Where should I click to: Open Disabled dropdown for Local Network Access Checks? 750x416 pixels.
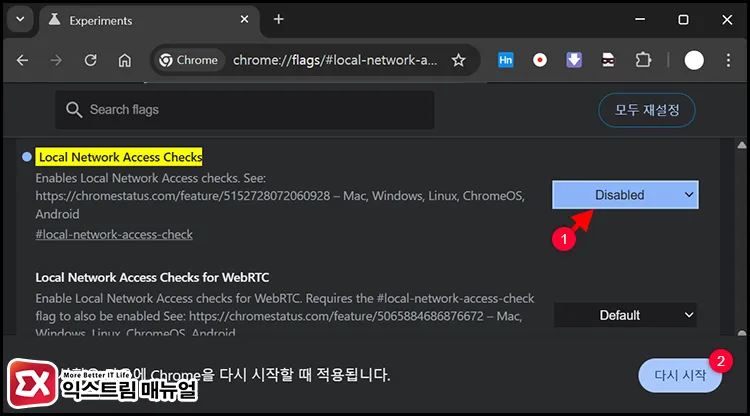(625, 195)
